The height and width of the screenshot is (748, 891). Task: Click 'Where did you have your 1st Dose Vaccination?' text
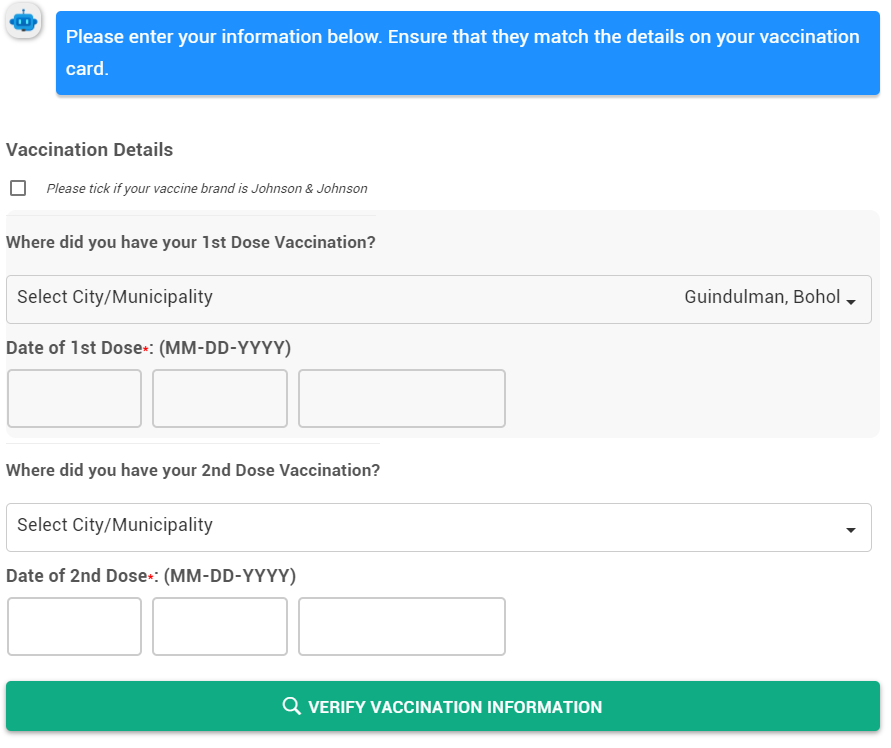[191, 242]
